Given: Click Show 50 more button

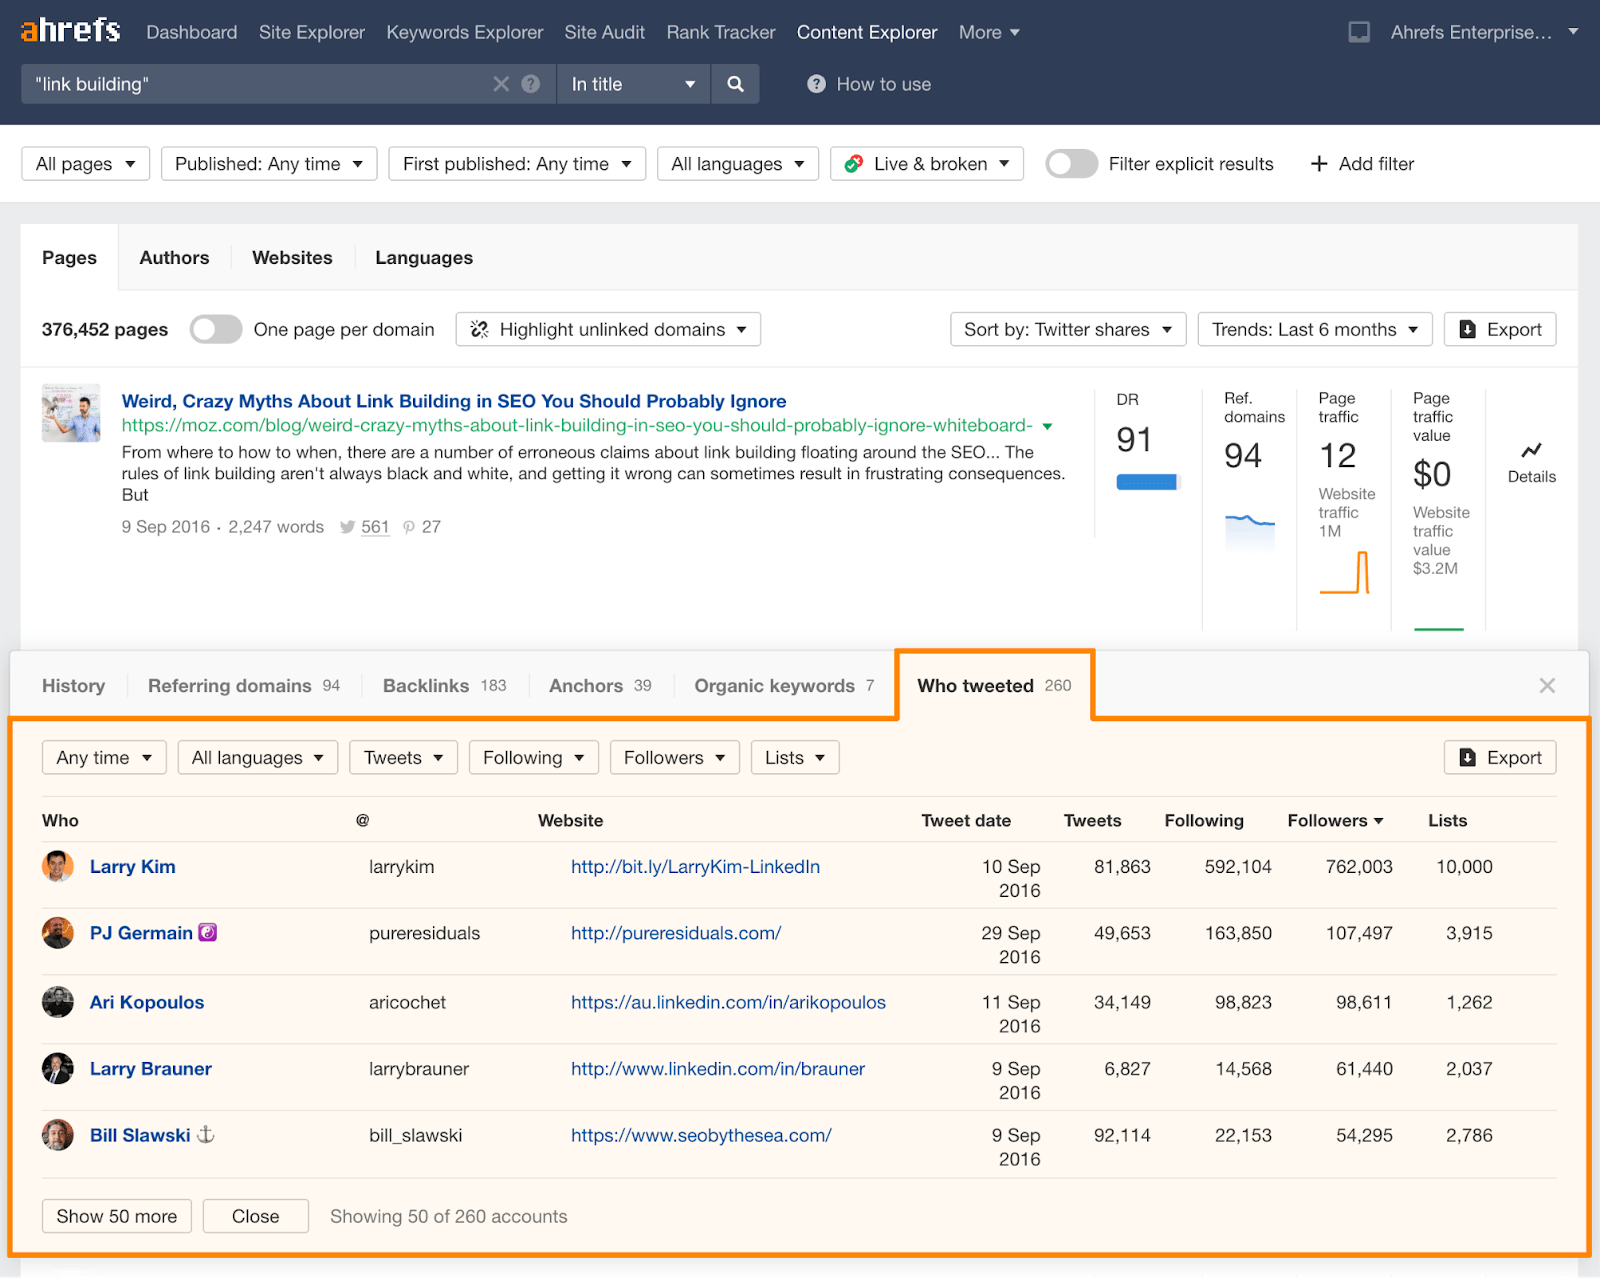Looking at the screenshot, I should tap(116, 1216).
